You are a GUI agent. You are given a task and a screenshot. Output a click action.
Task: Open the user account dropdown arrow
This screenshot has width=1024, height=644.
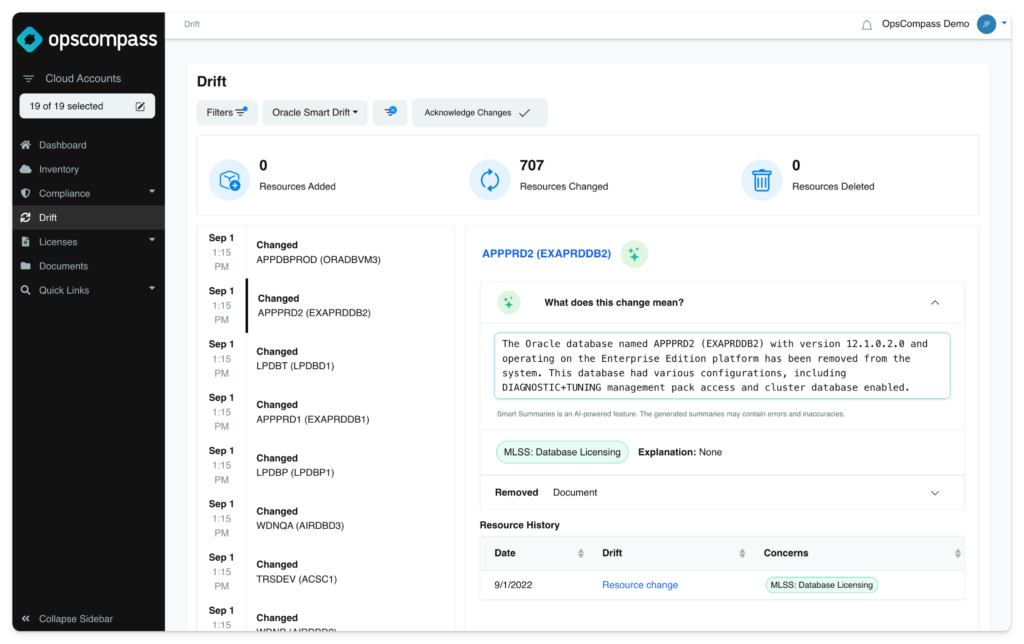1004,23
